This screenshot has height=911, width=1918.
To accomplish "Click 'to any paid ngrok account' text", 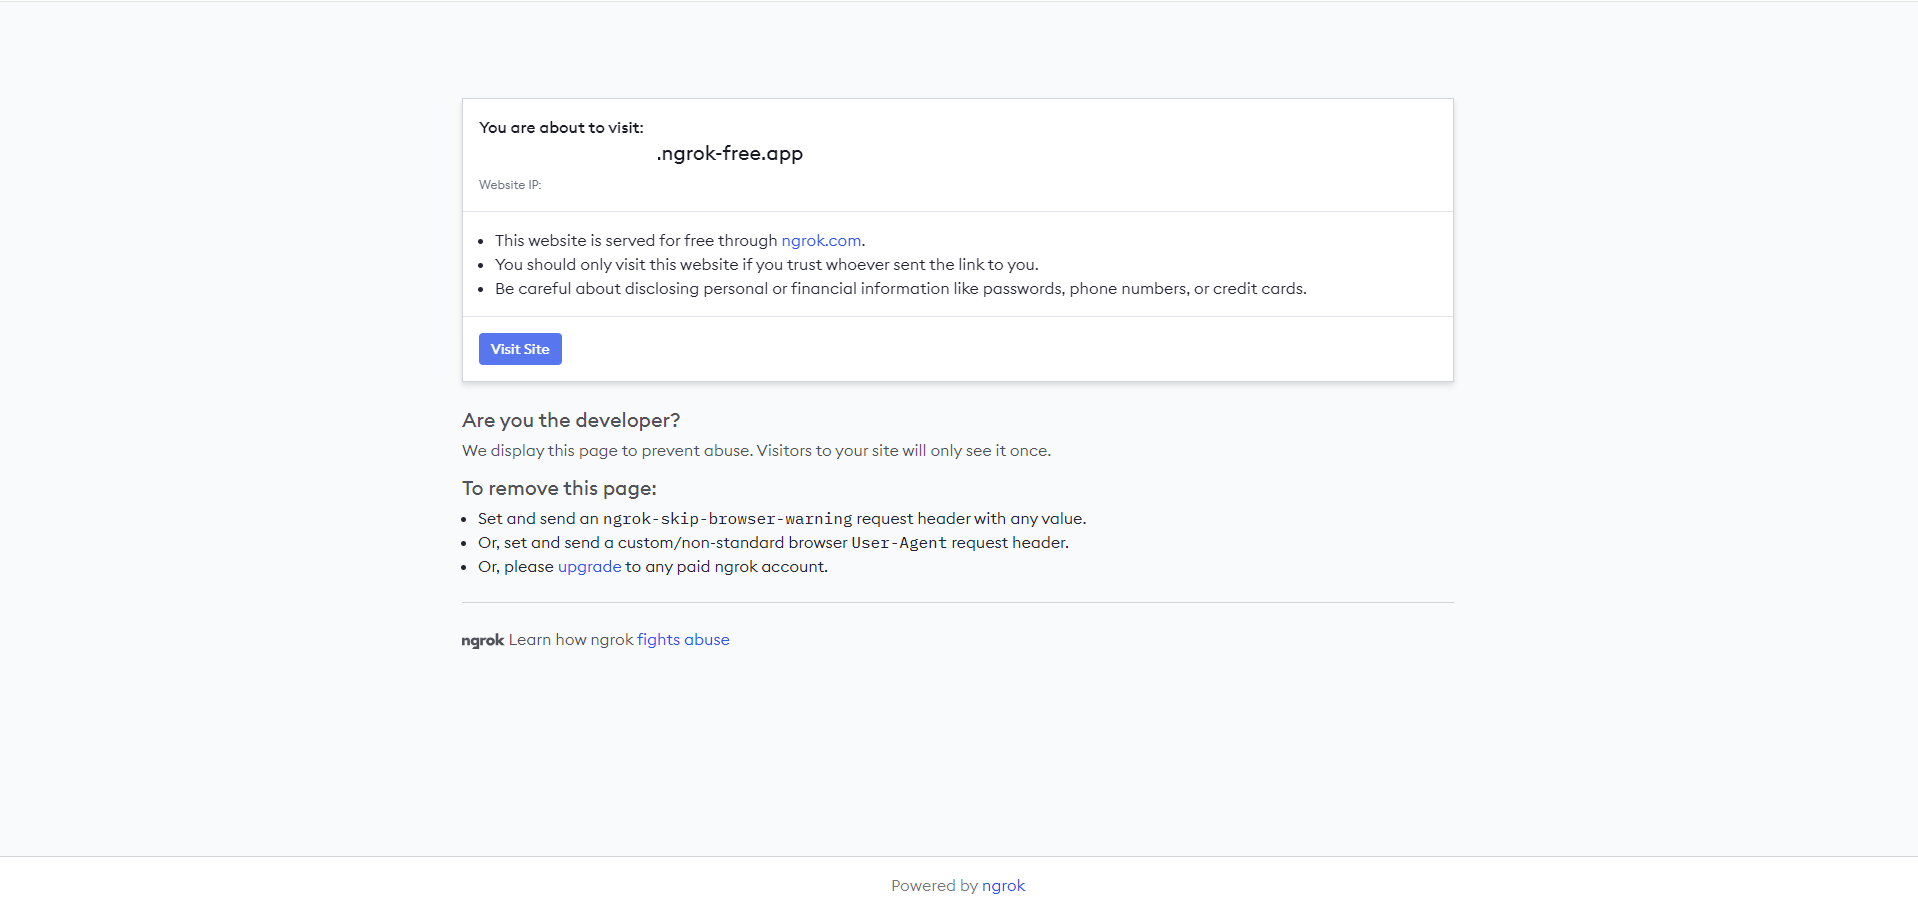I will pos(727,567).
